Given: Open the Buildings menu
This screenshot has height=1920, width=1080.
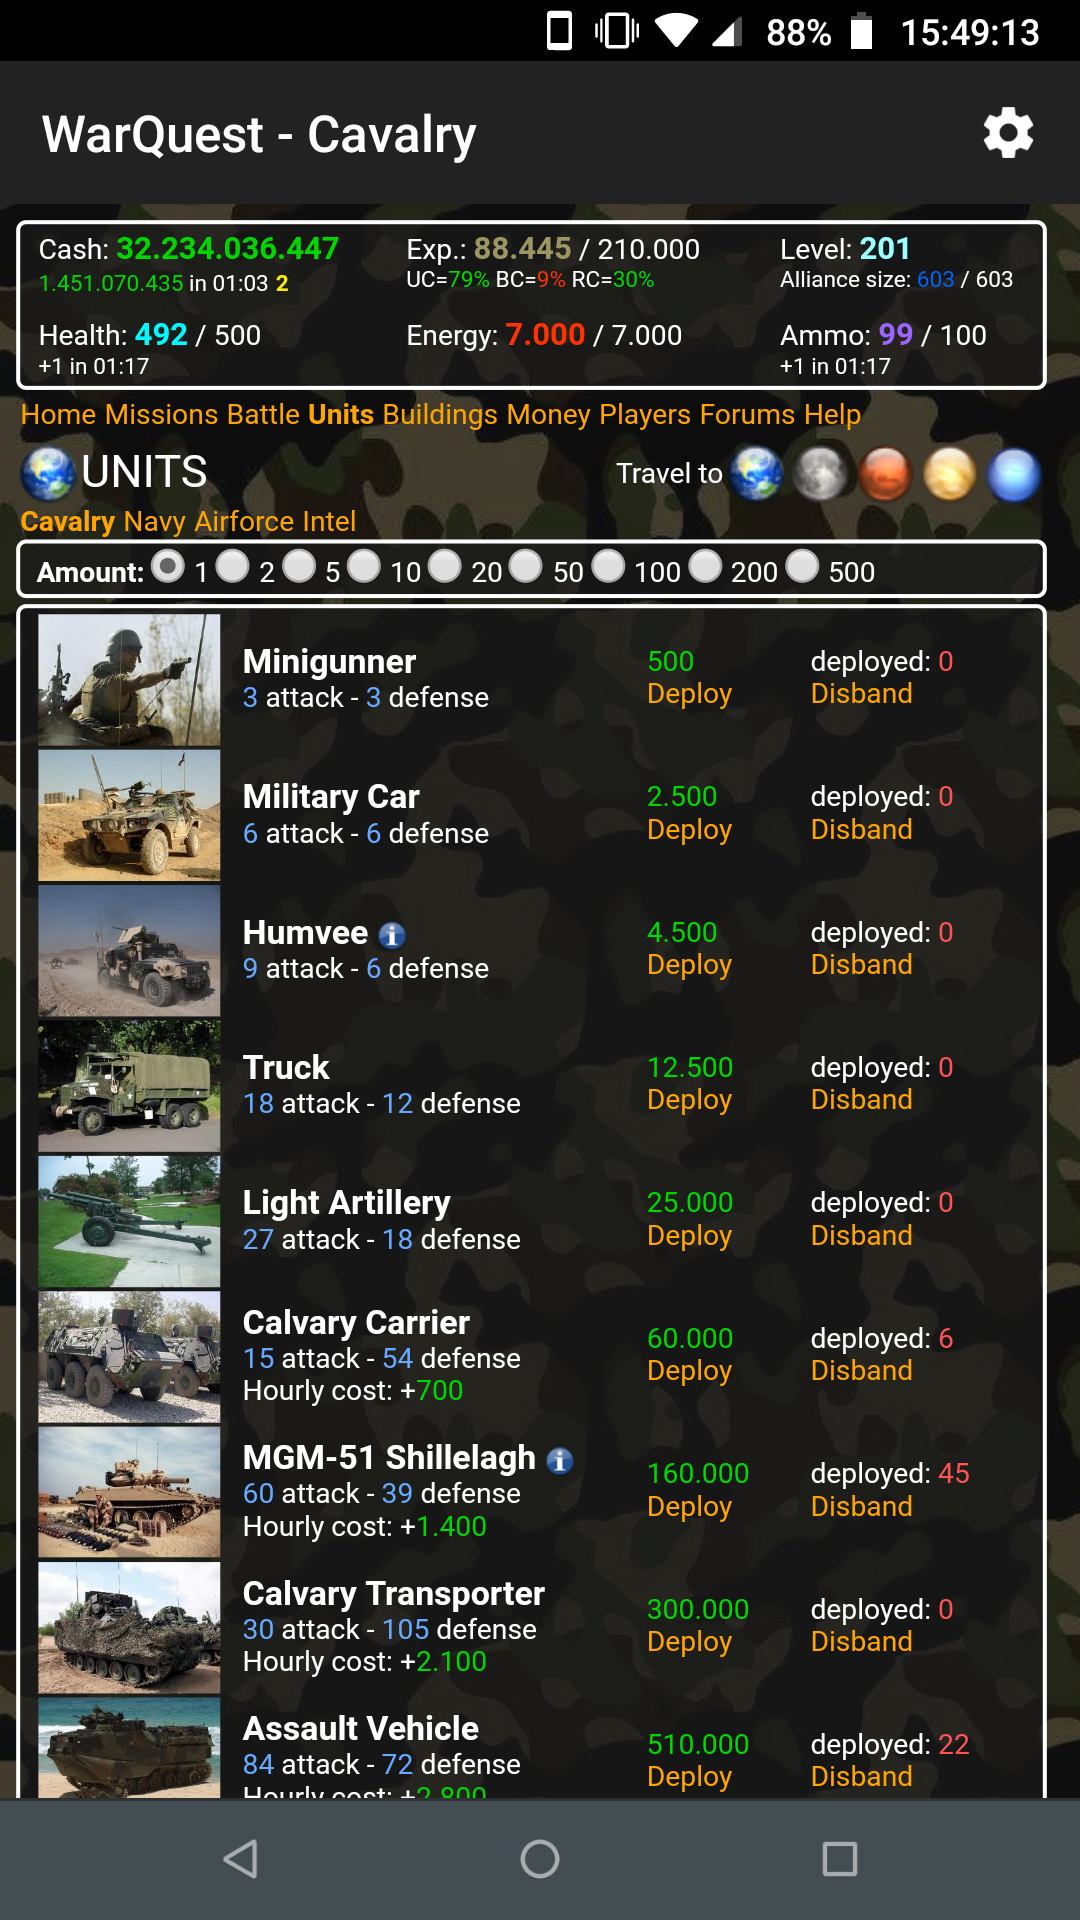Looking at the screenshot, I should [x=440, y=414].
